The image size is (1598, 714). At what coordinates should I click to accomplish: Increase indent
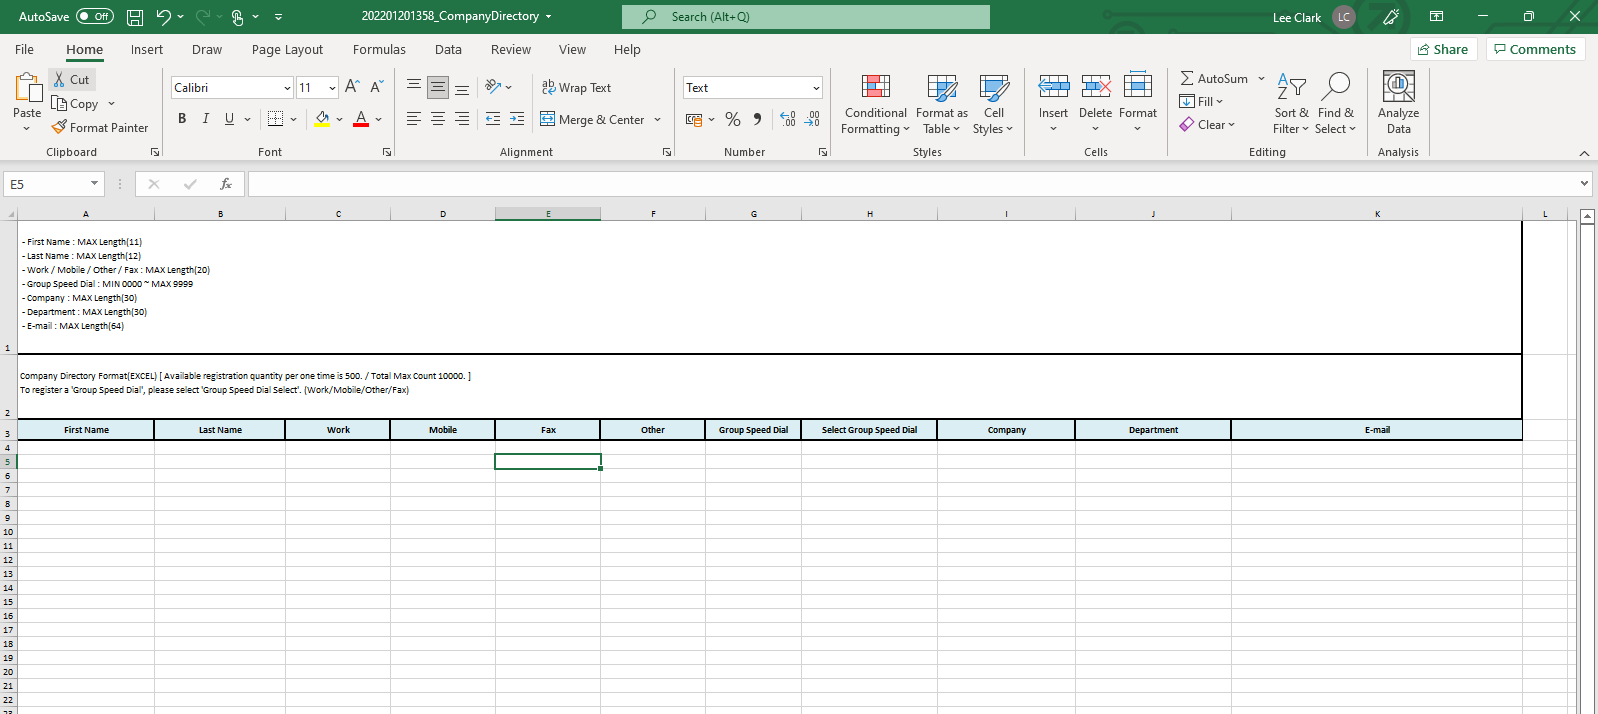517,119
